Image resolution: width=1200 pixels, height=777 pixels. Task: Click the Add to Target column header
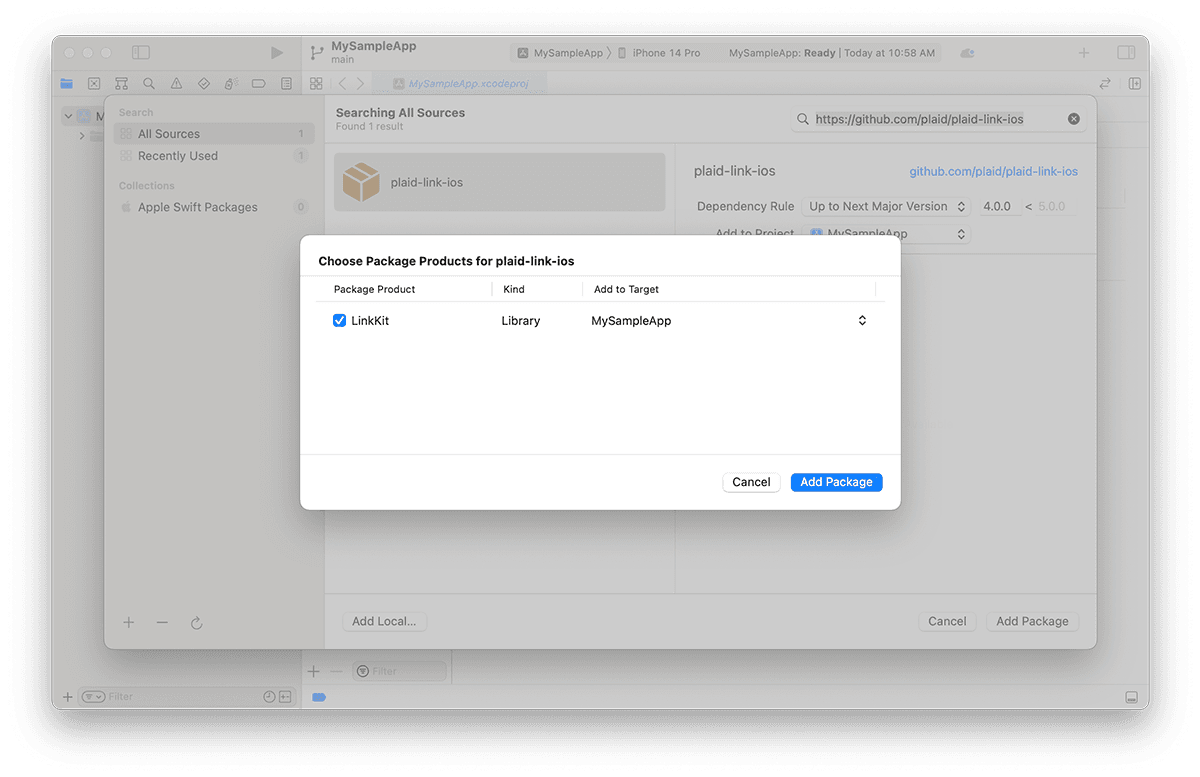click(626, 289)
